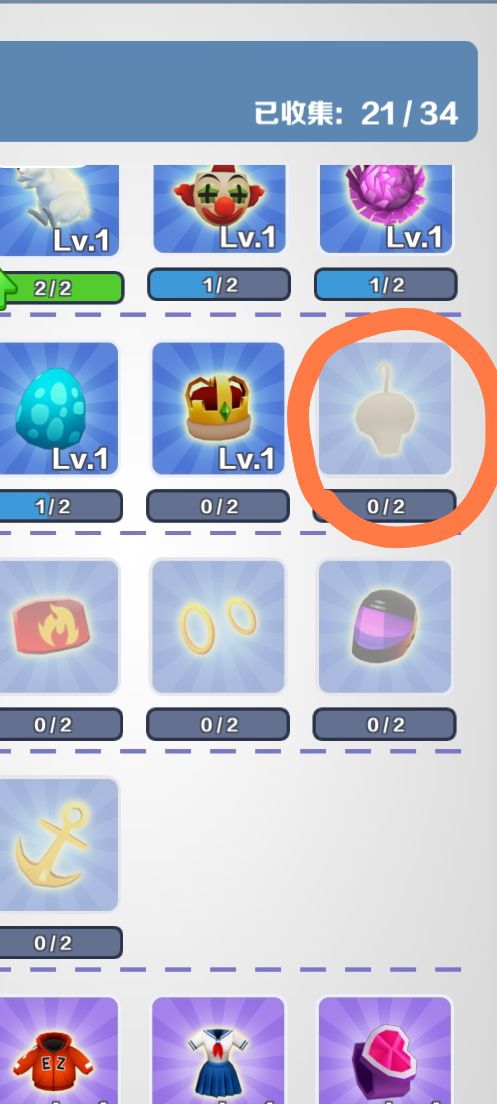Choose the golden rings item
Image resolution: width=497 pixels, height=1104 pixels.
[219, 627]
